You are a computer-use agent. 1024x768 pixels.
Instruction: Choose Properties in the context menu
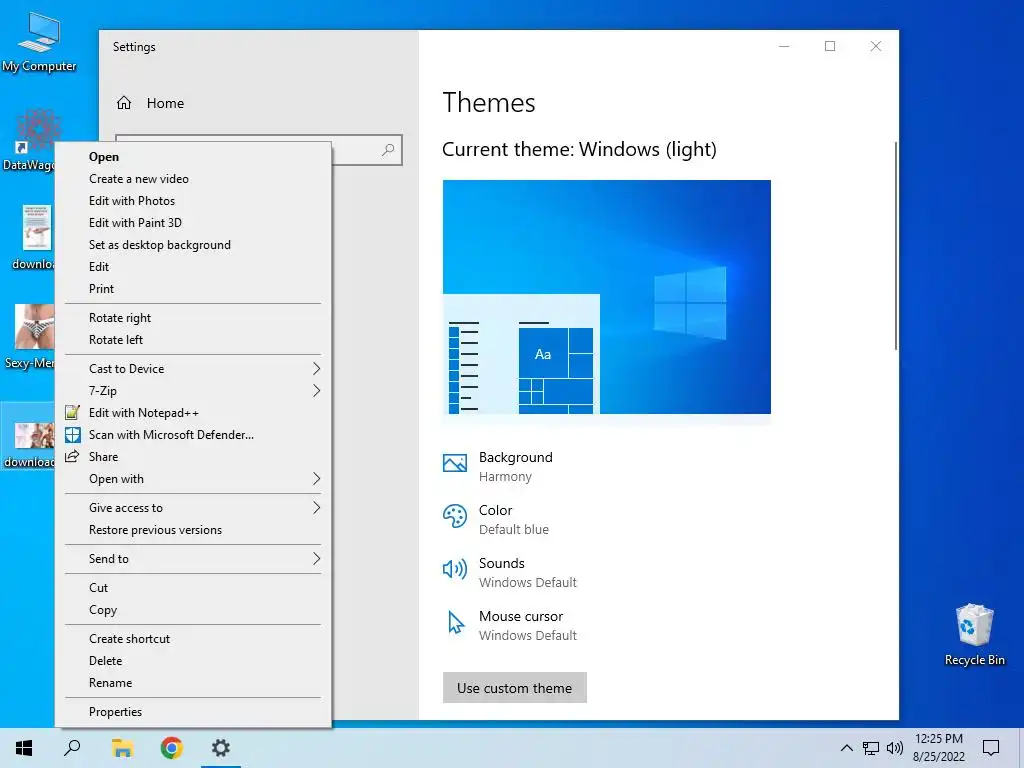[193, 712]
